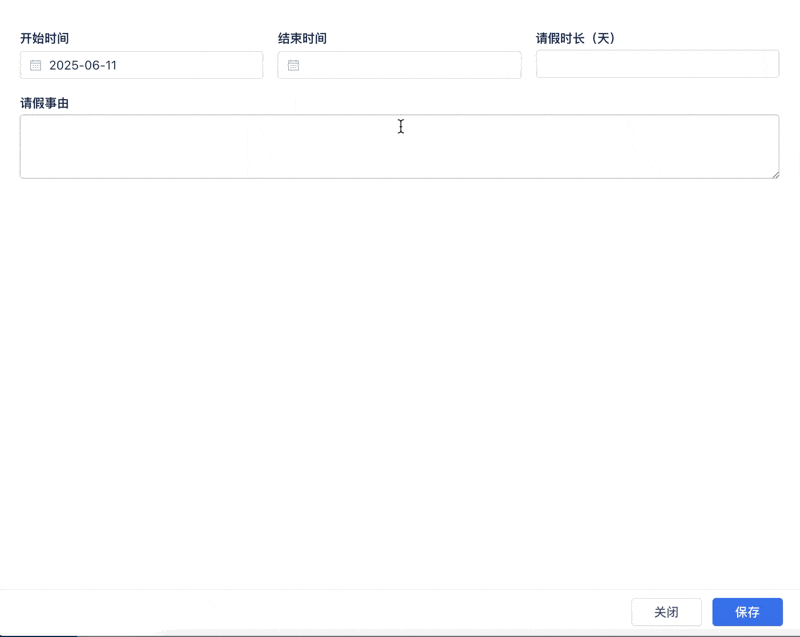This screenshot has height=637, width=800.
Task: Click the 关闭 button
Action: click(x=666, y=612)
